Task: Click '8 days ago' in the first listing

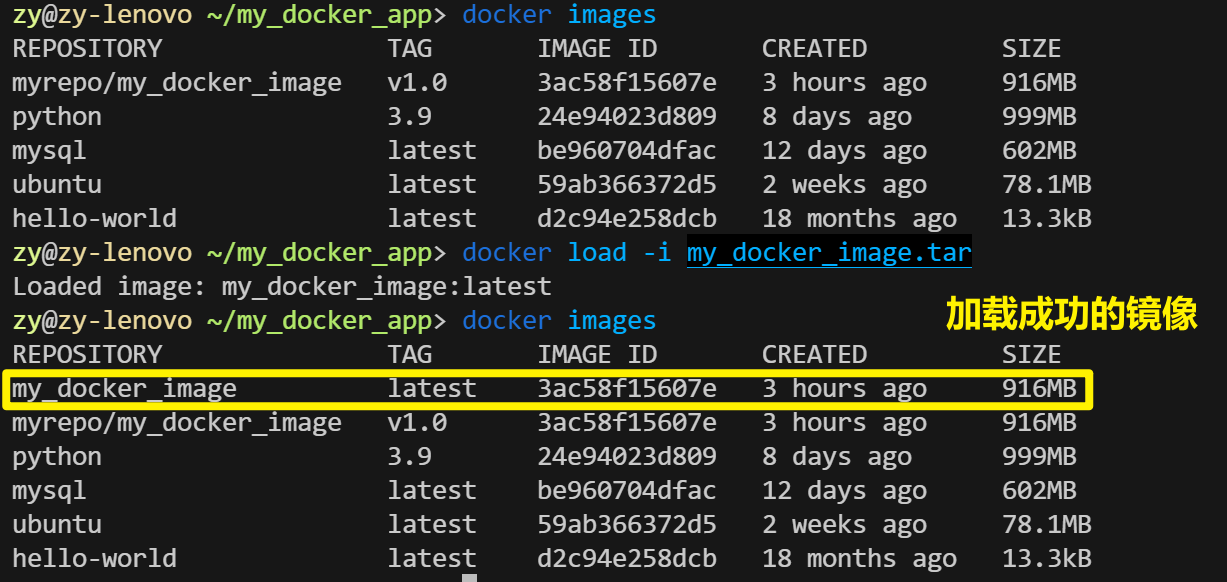Action: coord(837,117)
